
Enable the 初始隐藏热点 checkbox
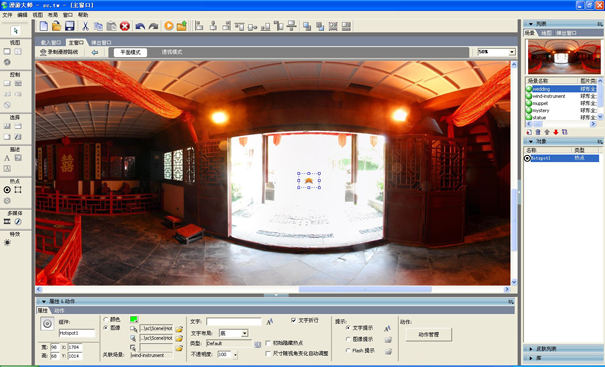[x=268, y=343]
